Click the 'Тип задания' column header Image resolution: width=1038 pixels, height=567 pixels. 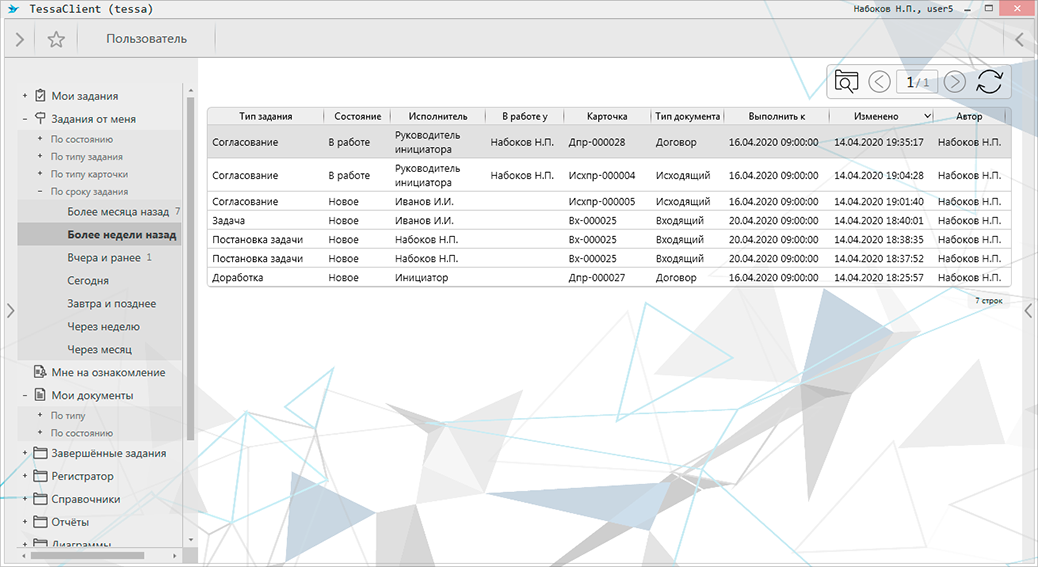pos(265,117)
